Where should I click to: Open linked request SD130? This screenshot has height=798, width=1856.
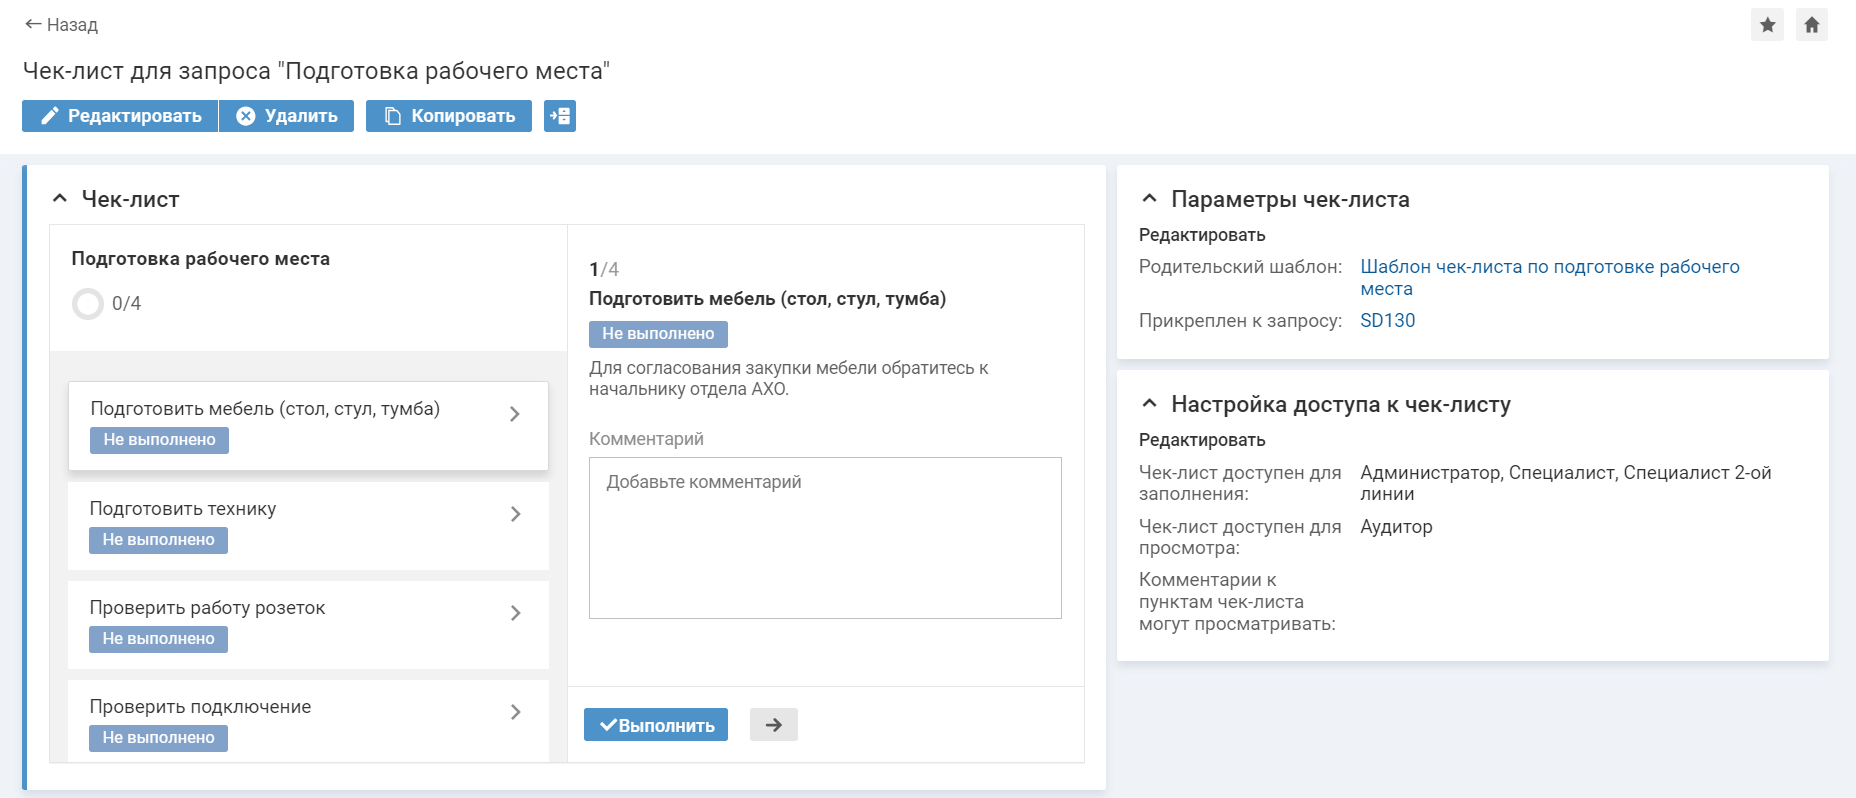tap(1387, 321)
